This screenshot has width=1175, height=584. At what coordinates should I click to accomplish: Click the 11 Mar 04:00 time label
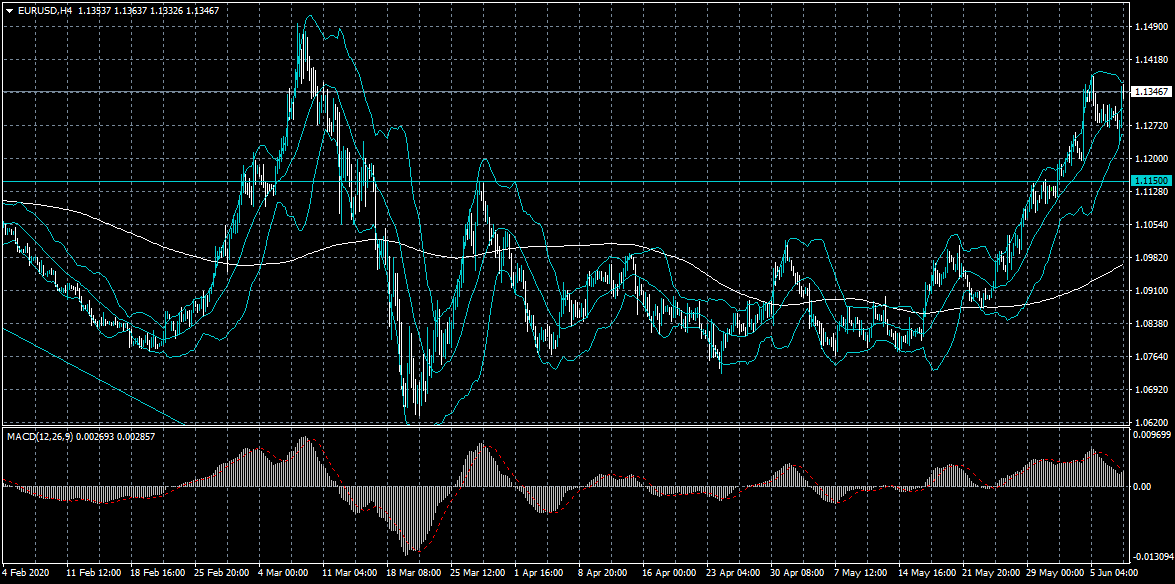click(349, 573)
